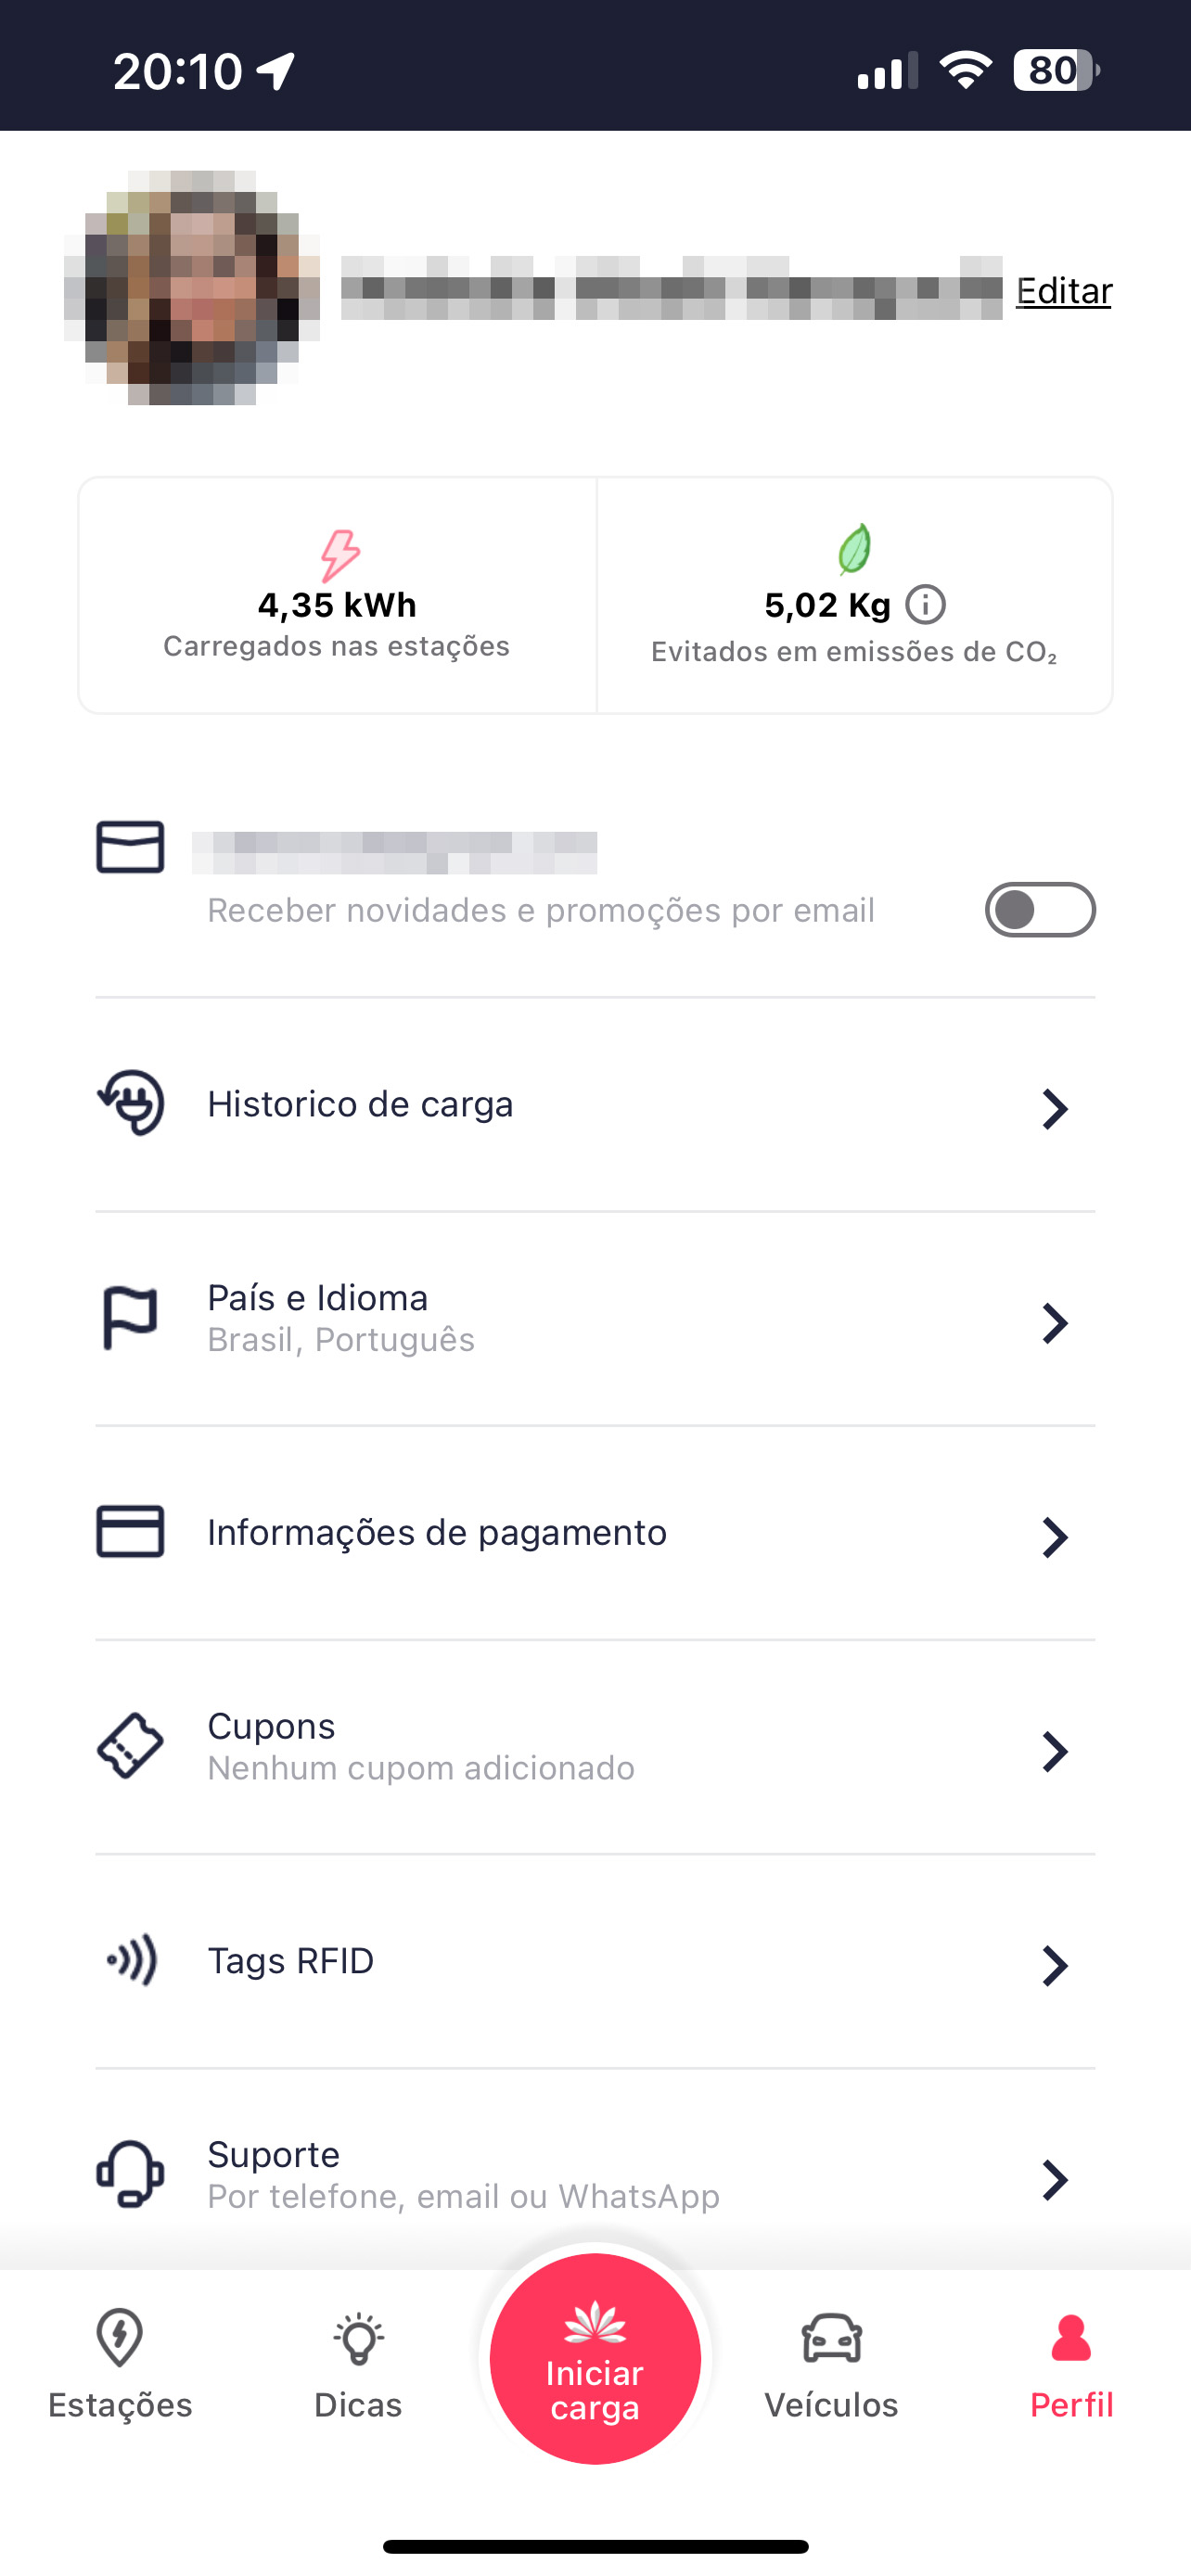Viewport: 1191px width, 2576px height.
Task: Select the Perfil tab
Action: click(x=1071, y=2364)
